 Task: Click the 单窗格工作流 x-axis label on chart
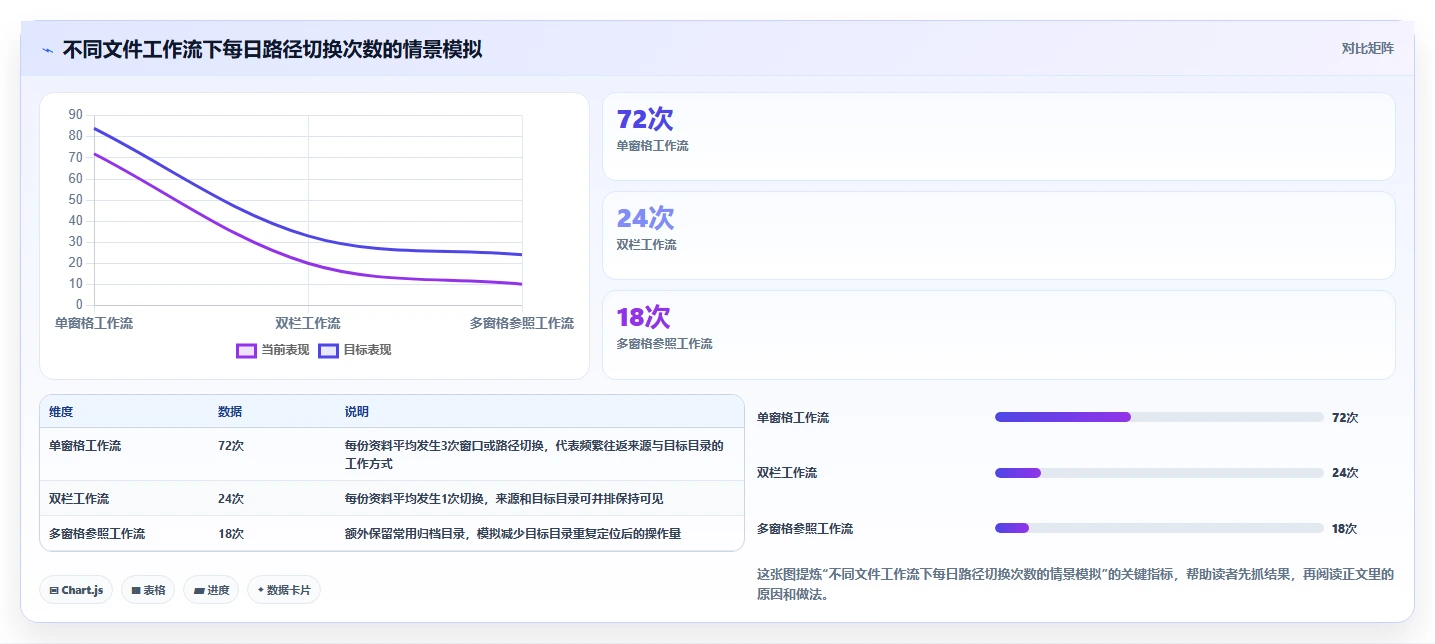pyautogui.click(x=94, y=323)
